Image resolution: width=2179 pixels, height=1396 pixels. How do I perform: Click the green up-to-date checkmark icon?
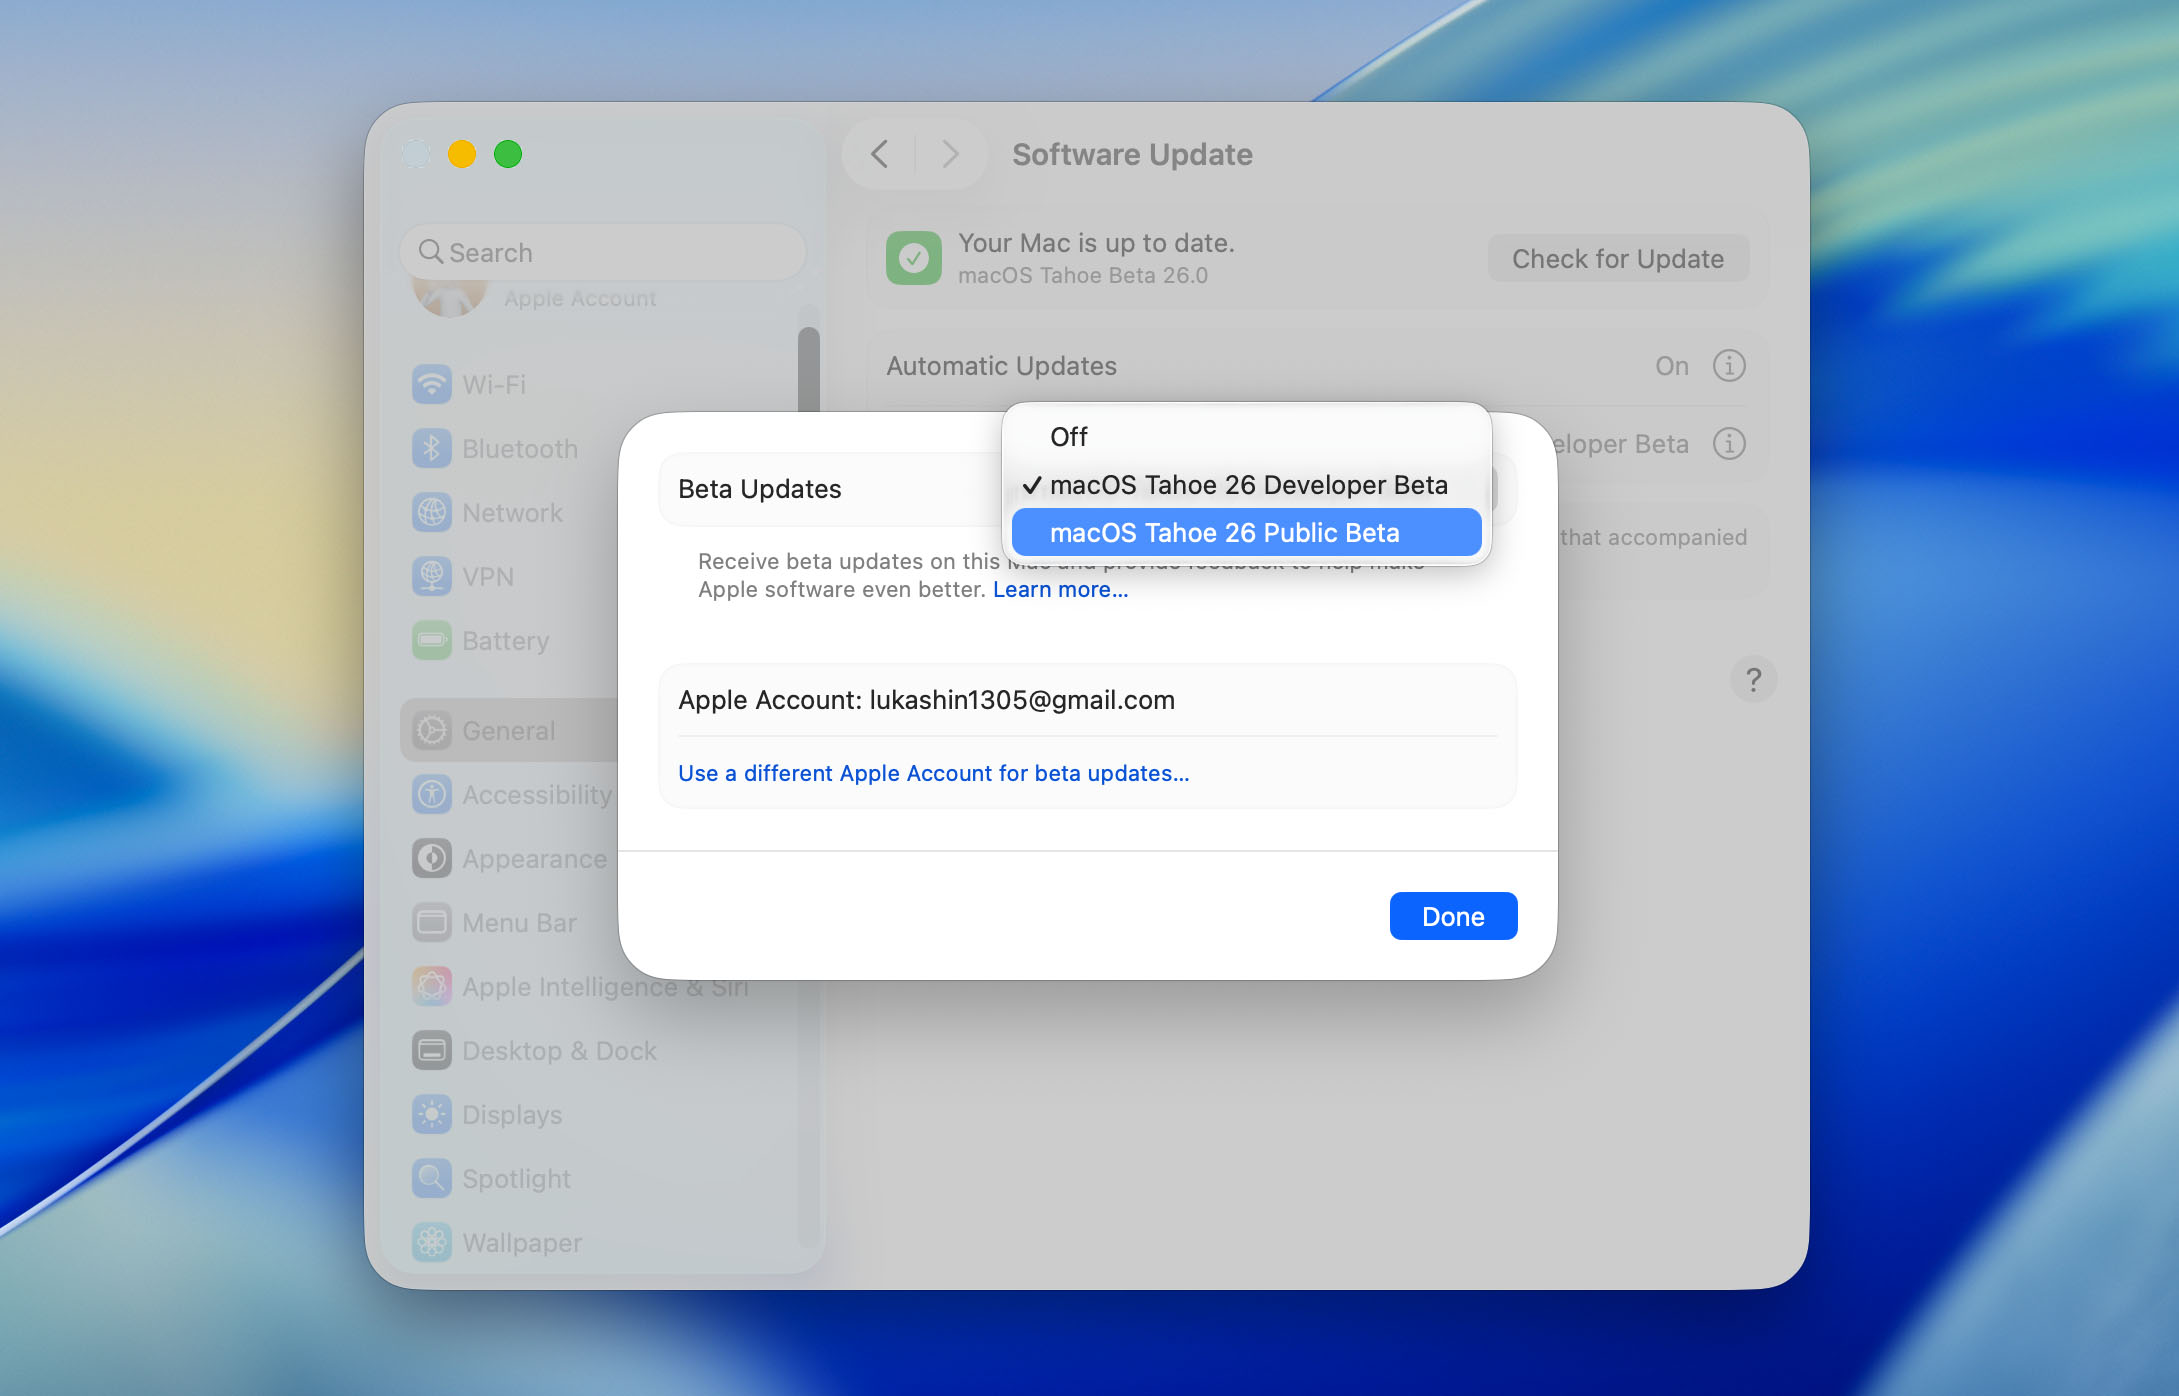(913, 258)
